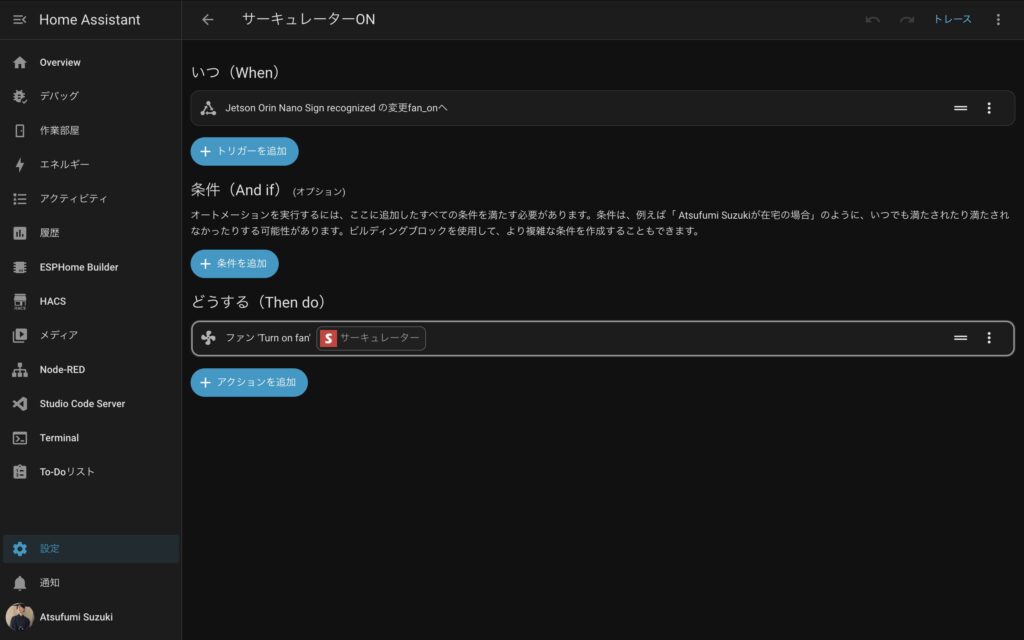Image resolution: width=1024 pixels, height=640 pixels.
Task: Open the Overview dashboard
Action: [60, 63]
